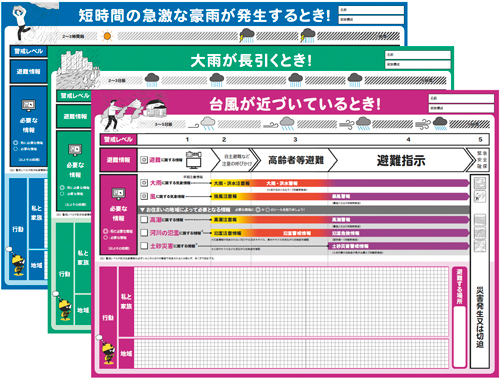Viewport: 500px width, 379px height.
Task: Click the map thumbnail beside the 風 row
Action: [x=480, y=197]
